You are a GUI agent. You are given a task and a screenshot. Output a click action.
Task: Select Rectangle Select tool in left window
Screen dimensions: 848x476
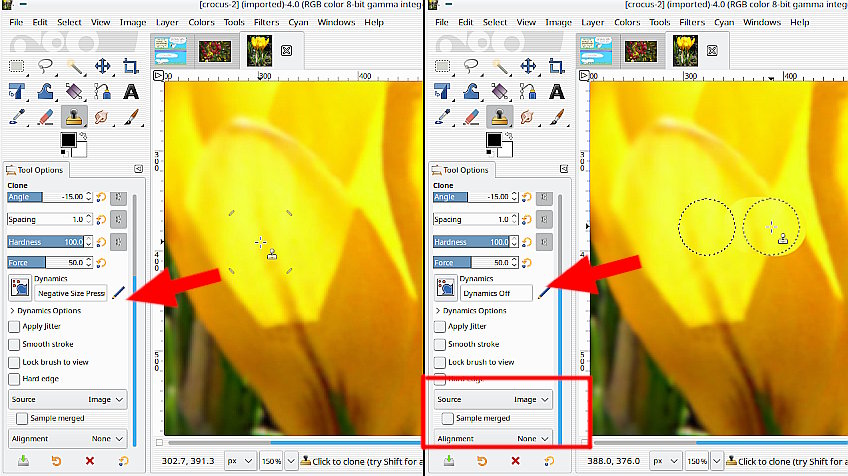click(17, 67)
